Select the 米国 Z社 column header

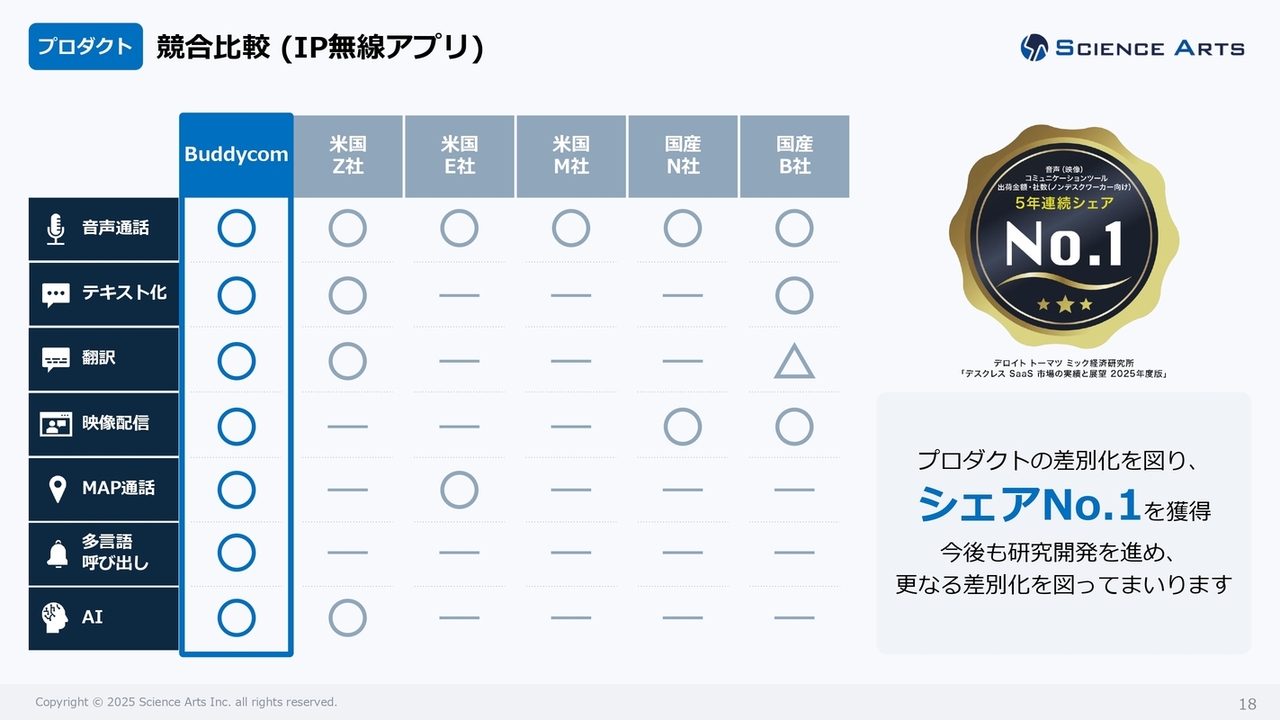348,156
